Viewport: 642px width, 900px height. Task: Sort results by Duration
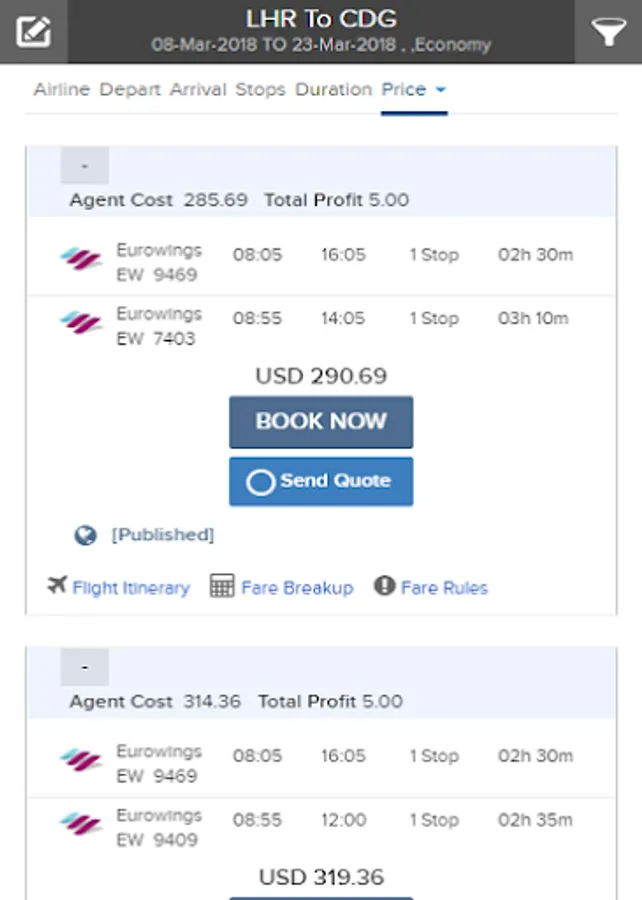[333, 90]
